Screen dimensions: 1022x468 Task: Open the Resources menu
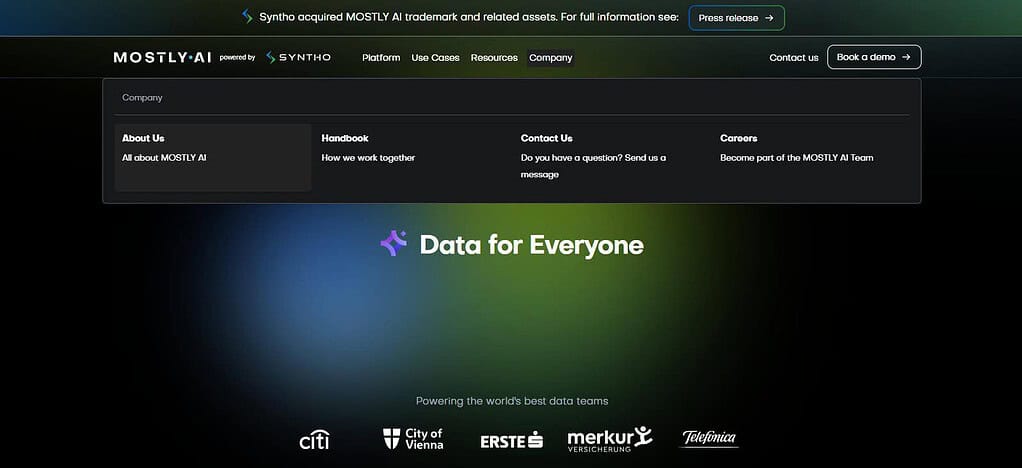494,57
